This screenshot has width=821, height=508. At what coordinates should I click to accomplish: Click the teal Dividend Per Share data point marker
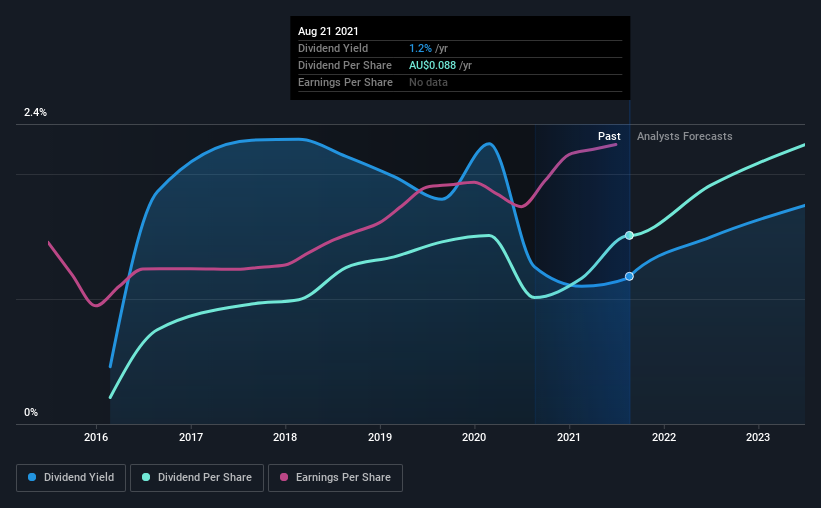(629, 236)
